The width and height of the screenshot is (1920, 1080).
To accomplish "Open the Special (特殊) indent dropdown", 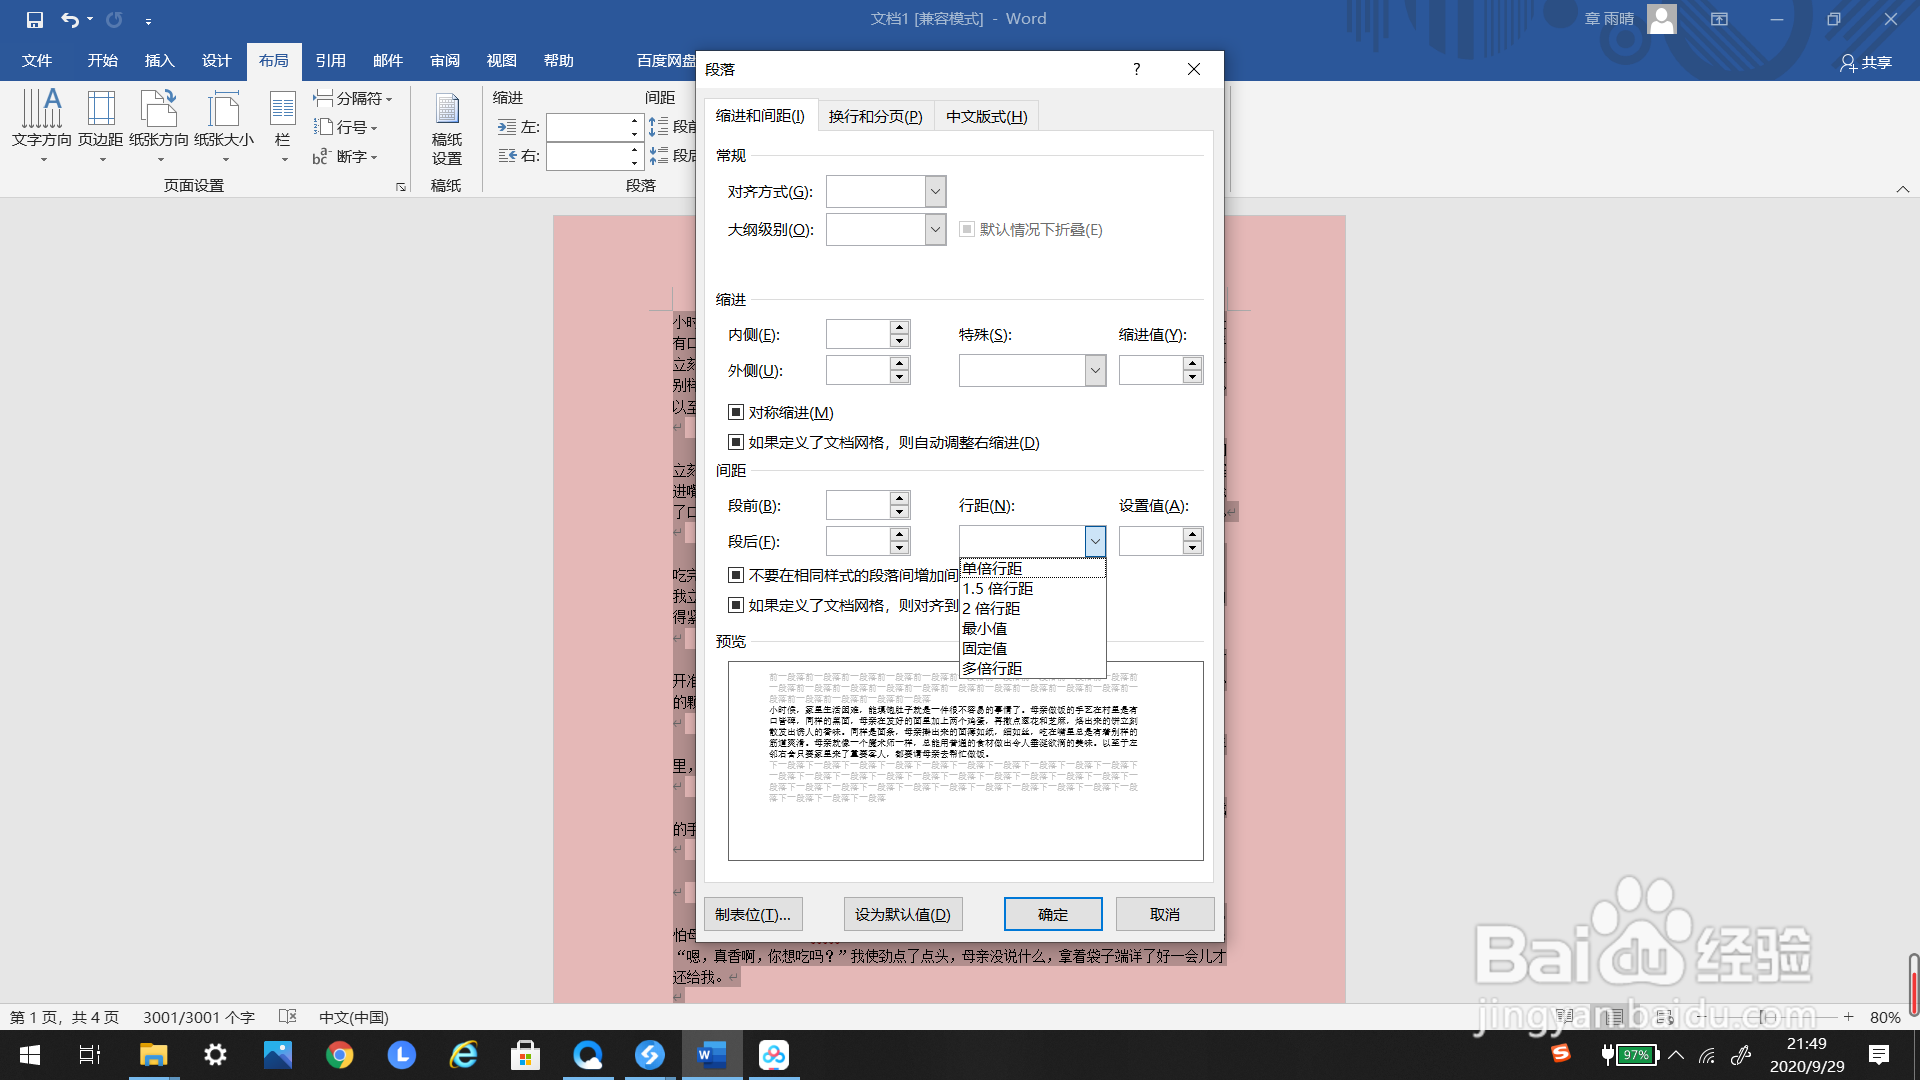I will pyautogui.click(x=1095, y=370).
